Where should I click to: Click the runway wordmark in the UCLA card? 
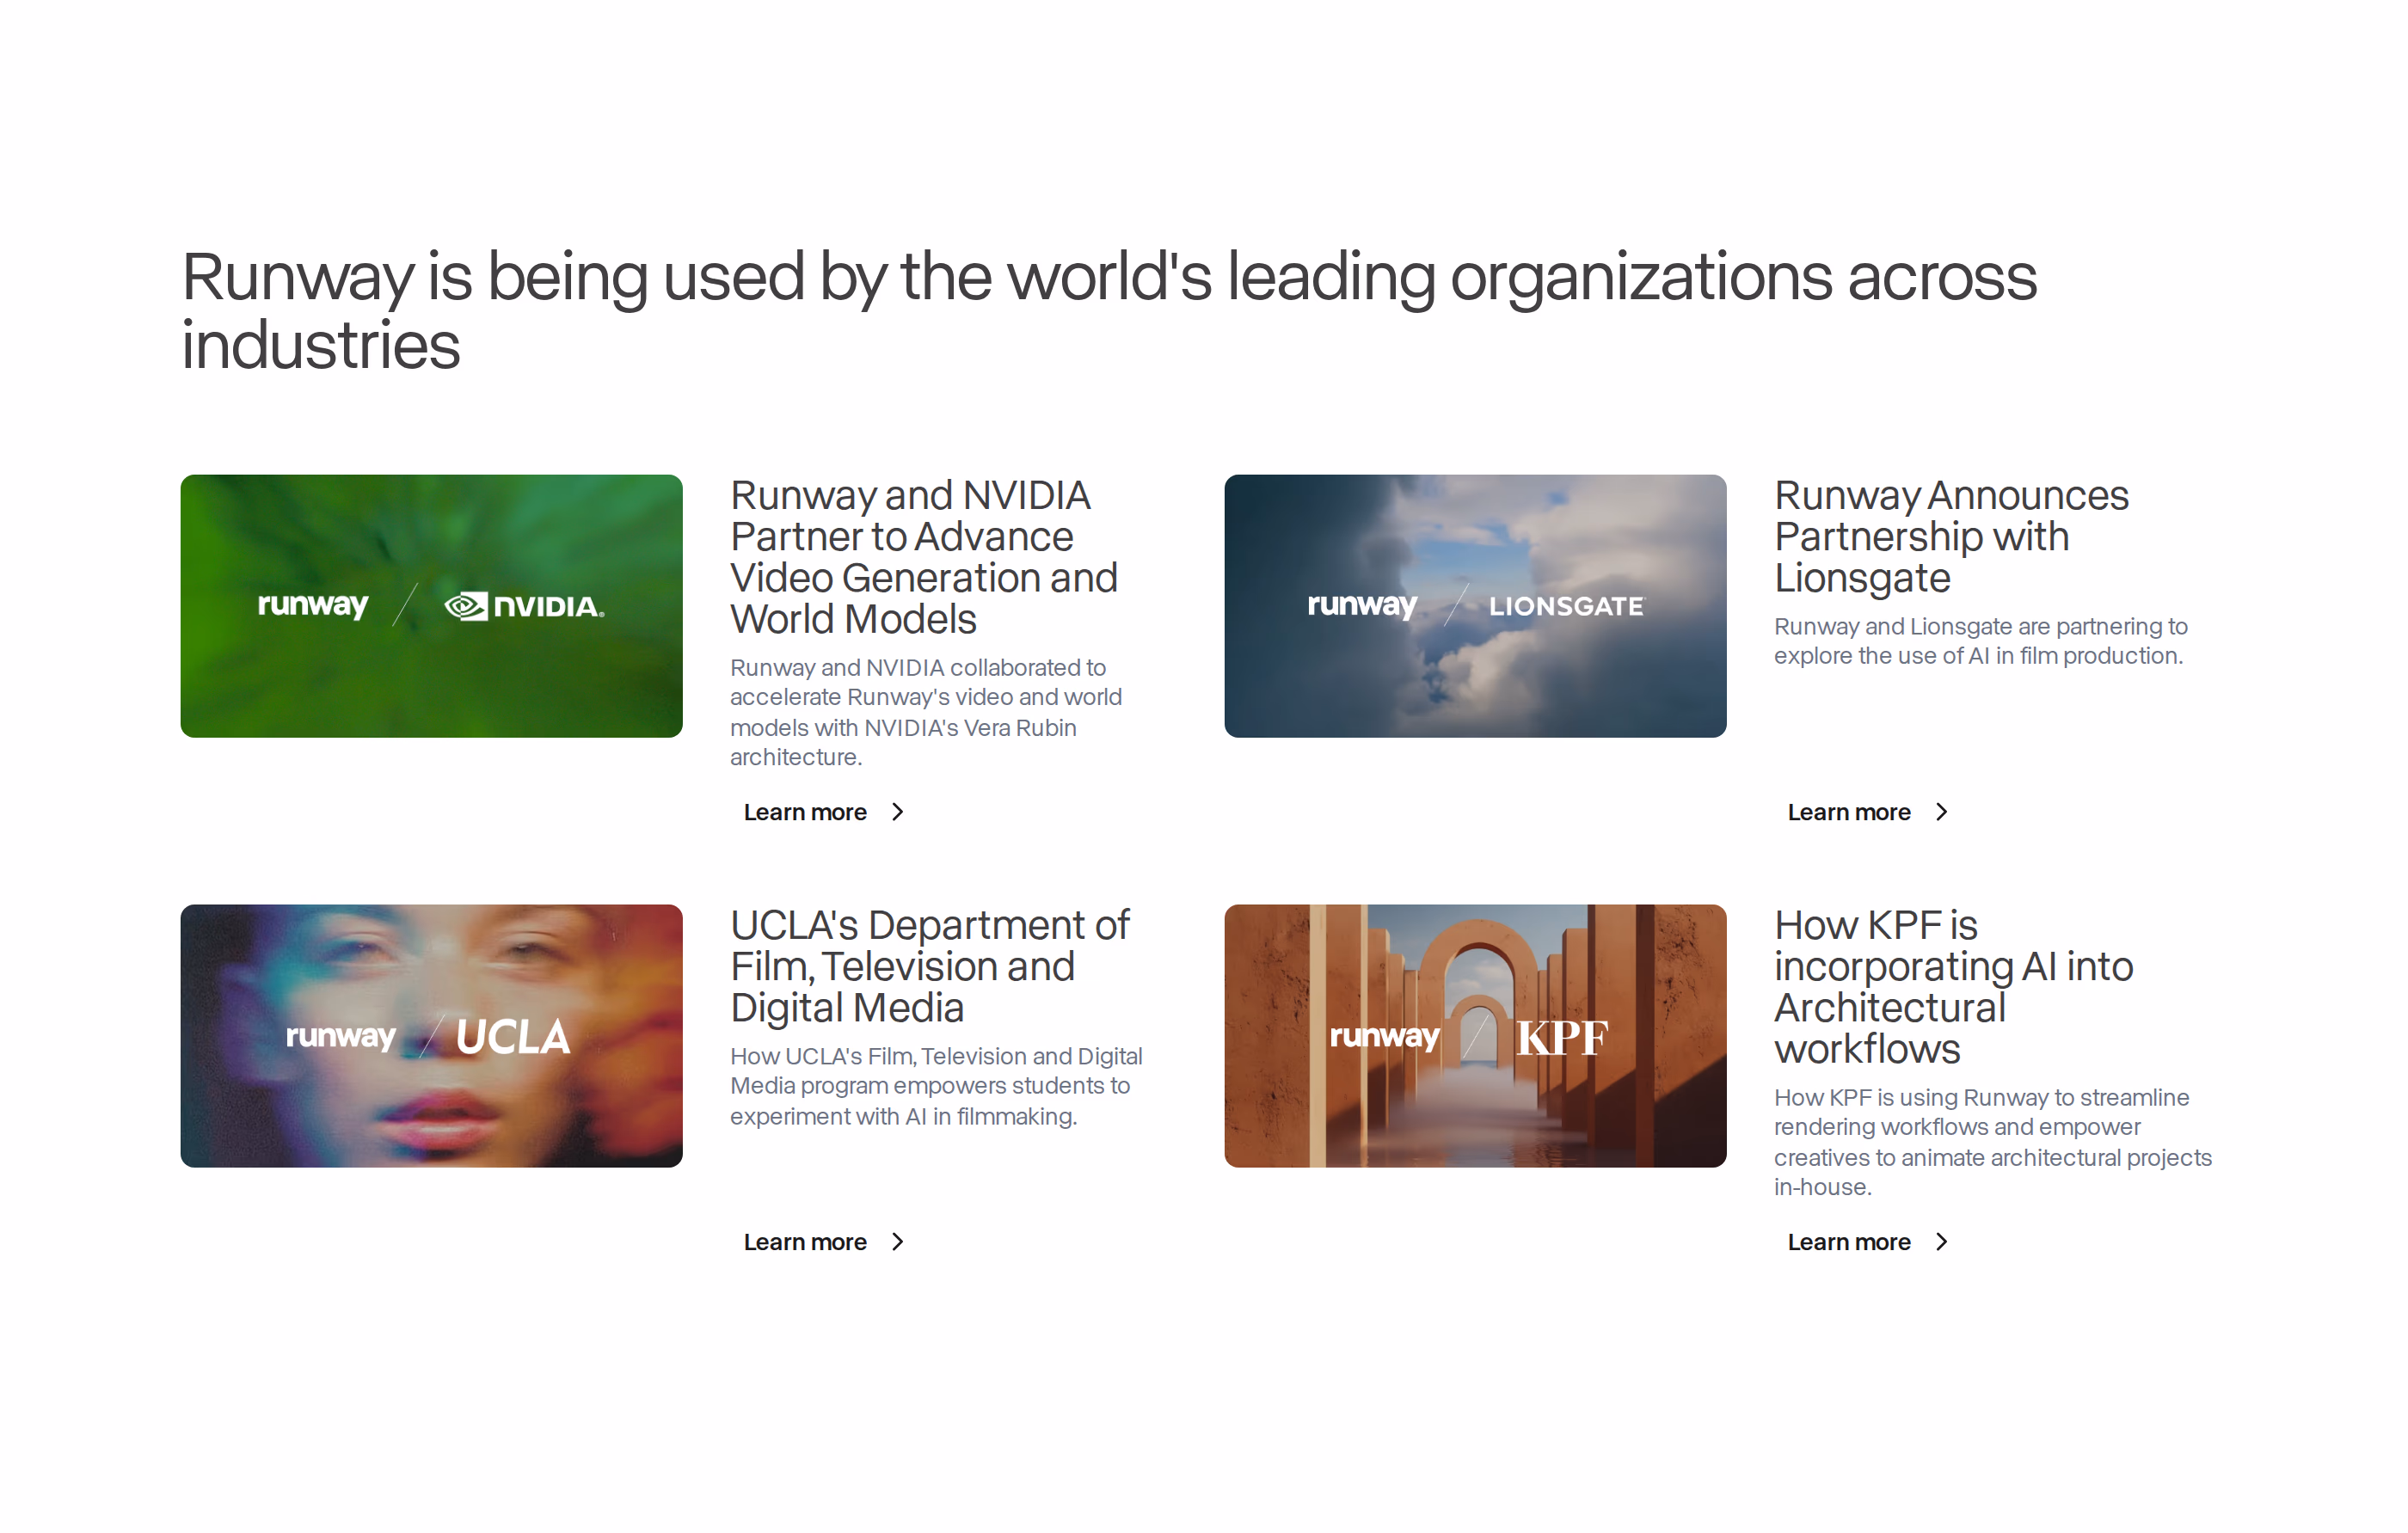coord(341,1037)
